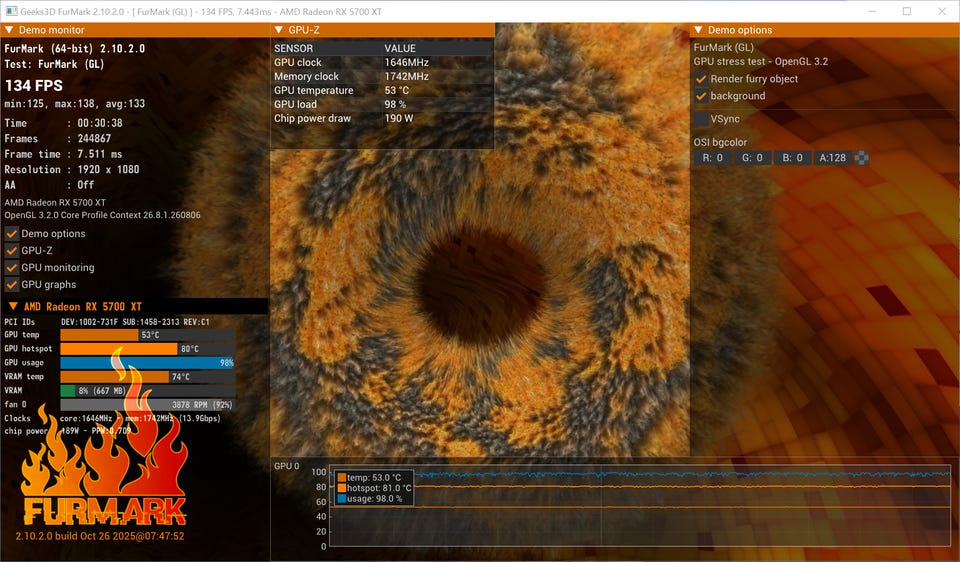
Task: Collapse the Demo options panel
Action: tap(698, 30)
